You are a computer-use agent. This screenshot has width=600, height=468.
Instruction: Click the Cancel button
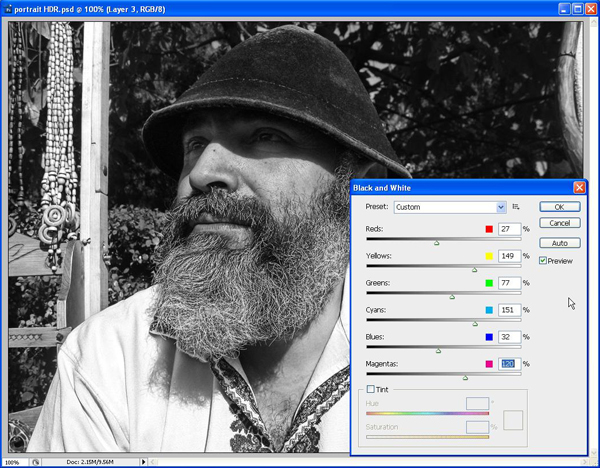click(x=559, y=223)
